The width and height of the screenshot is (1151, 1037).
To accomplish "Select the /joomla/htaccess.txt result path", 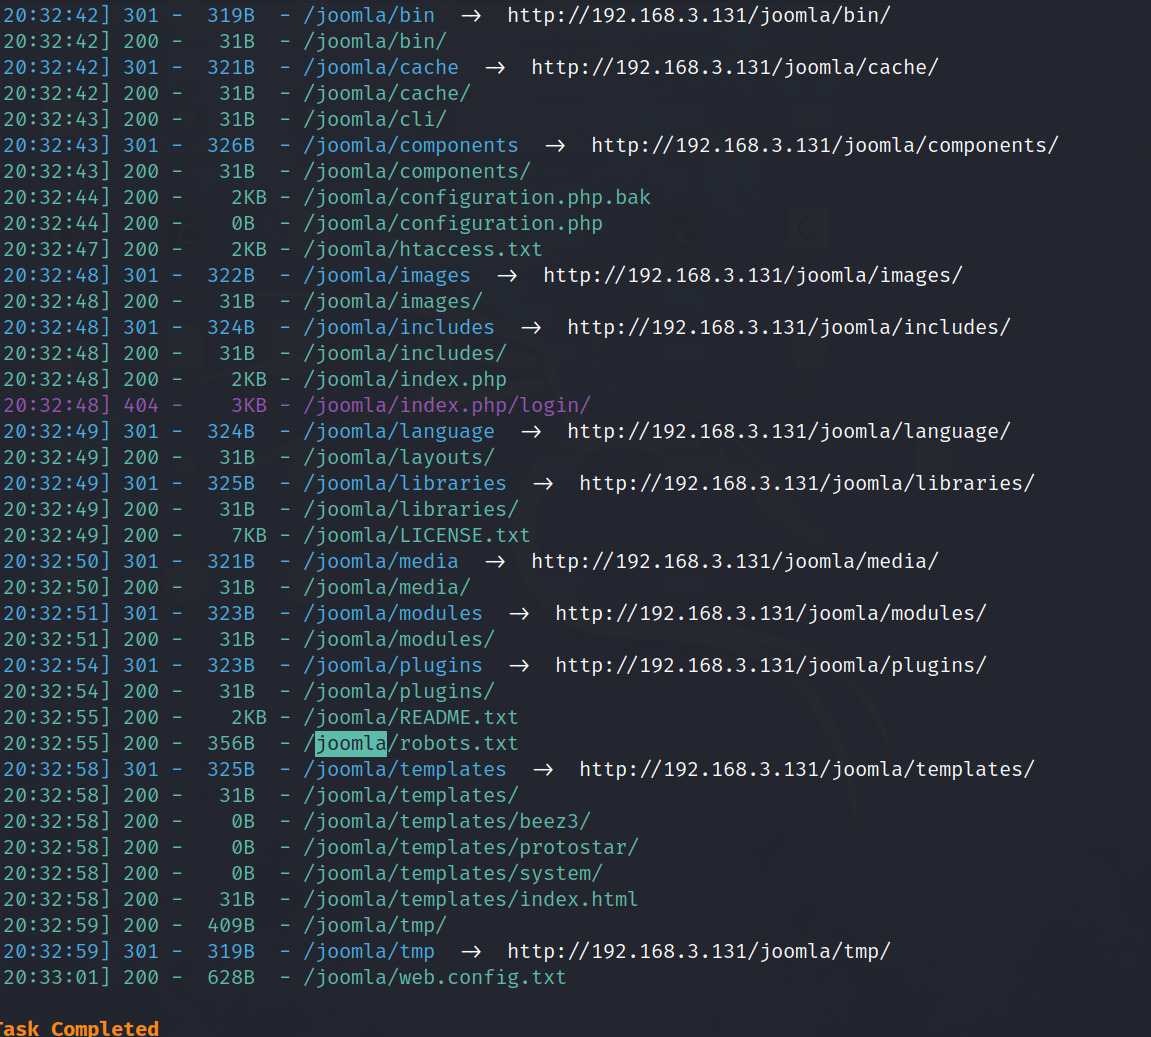I will tap(423, 249).
